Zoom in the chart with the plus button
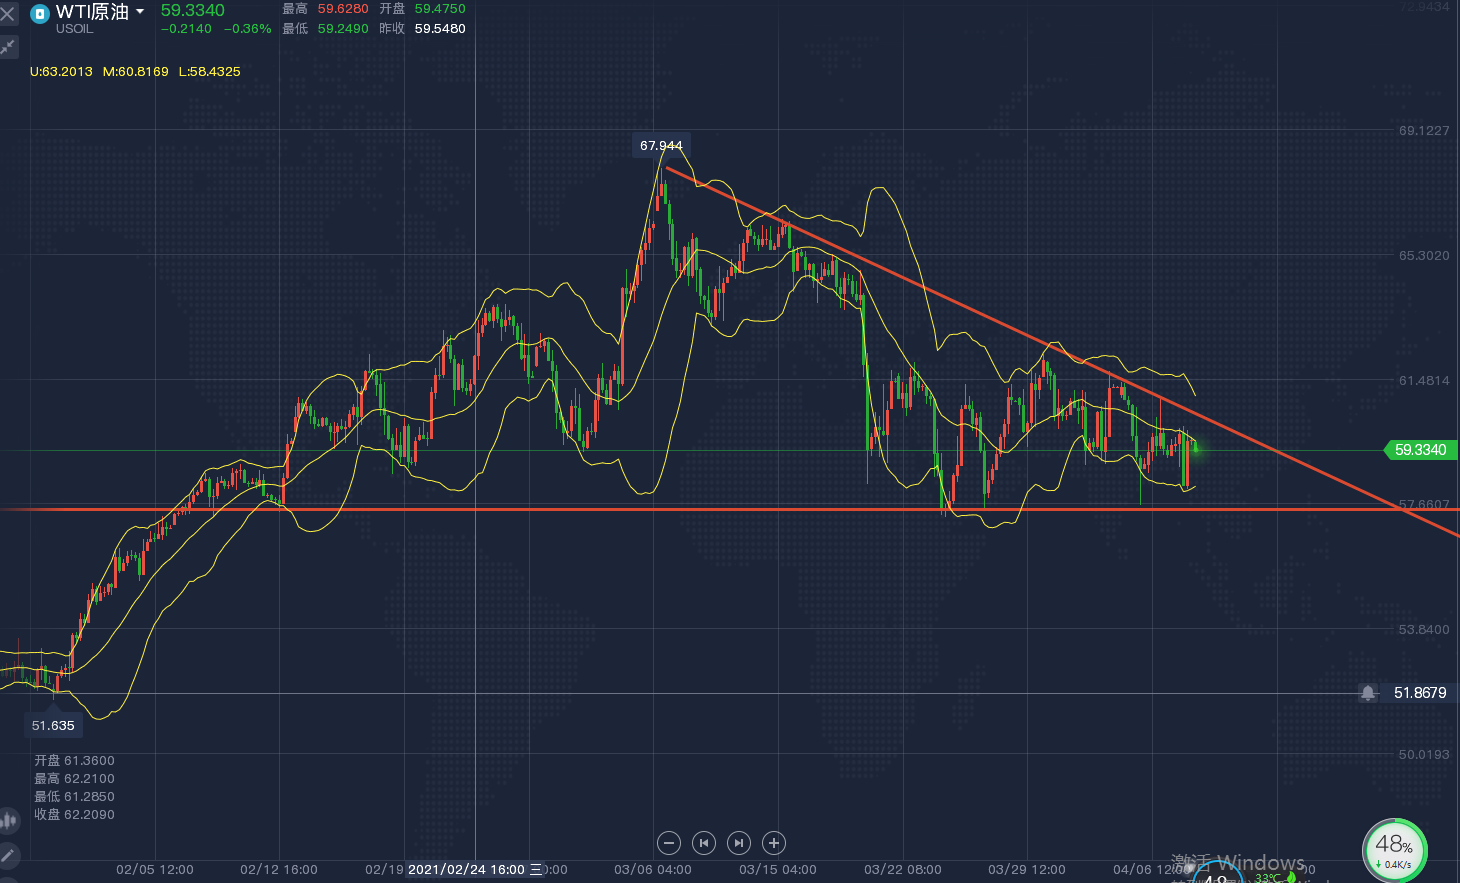This screenshot has height=883, width=1460. click(x=774, y=843)
